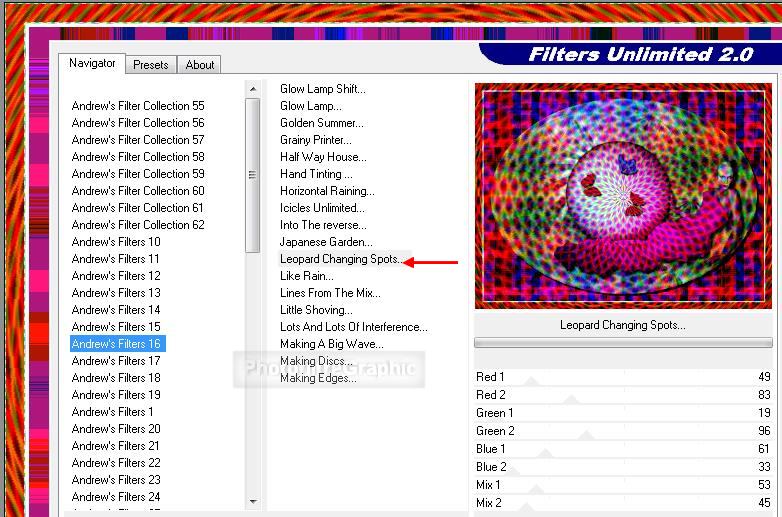The image size is (782, 517).
Task: Click the filter preview image
Action: pos(623,195)
